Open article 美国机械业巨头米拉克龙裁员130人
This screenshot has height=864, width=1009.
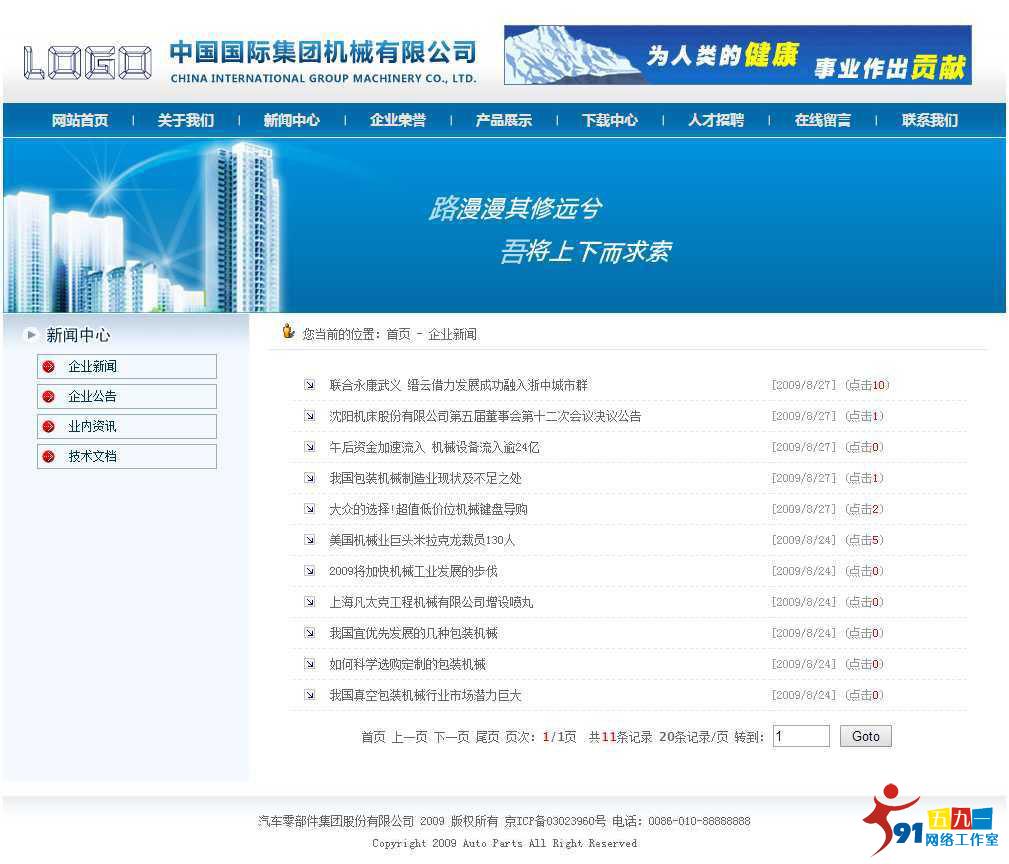coord(422,540)
